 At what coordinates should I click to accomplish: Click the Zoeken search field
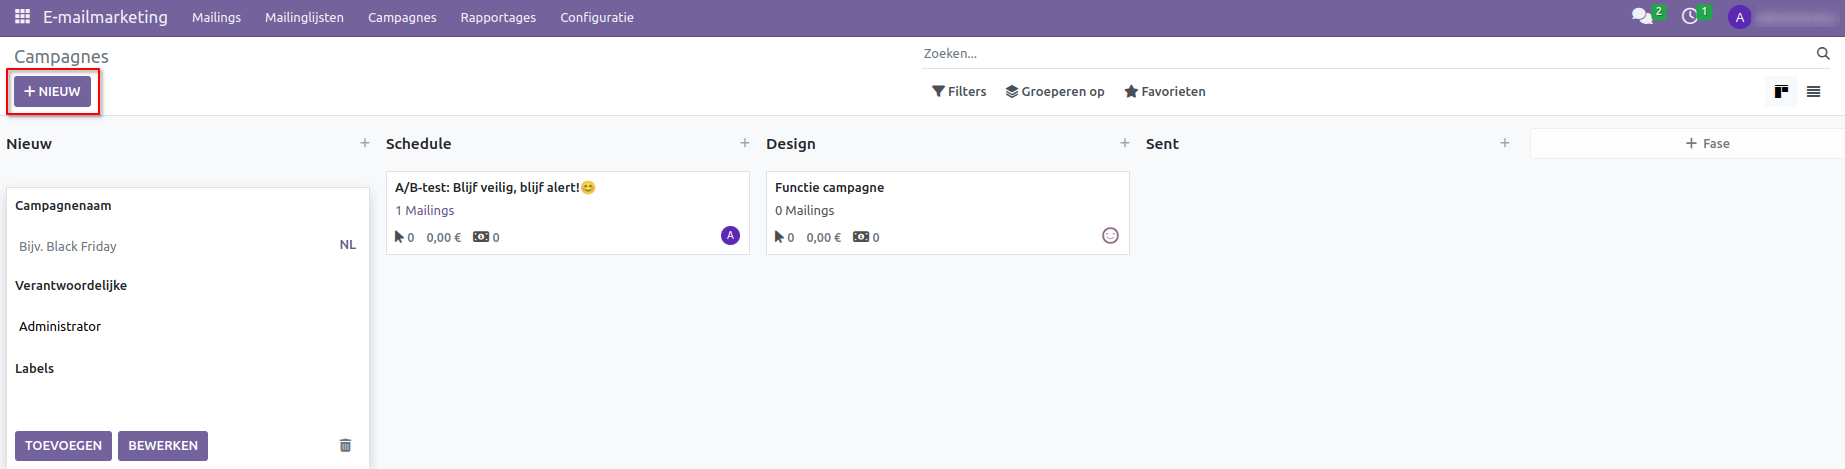click(1365, 54)
